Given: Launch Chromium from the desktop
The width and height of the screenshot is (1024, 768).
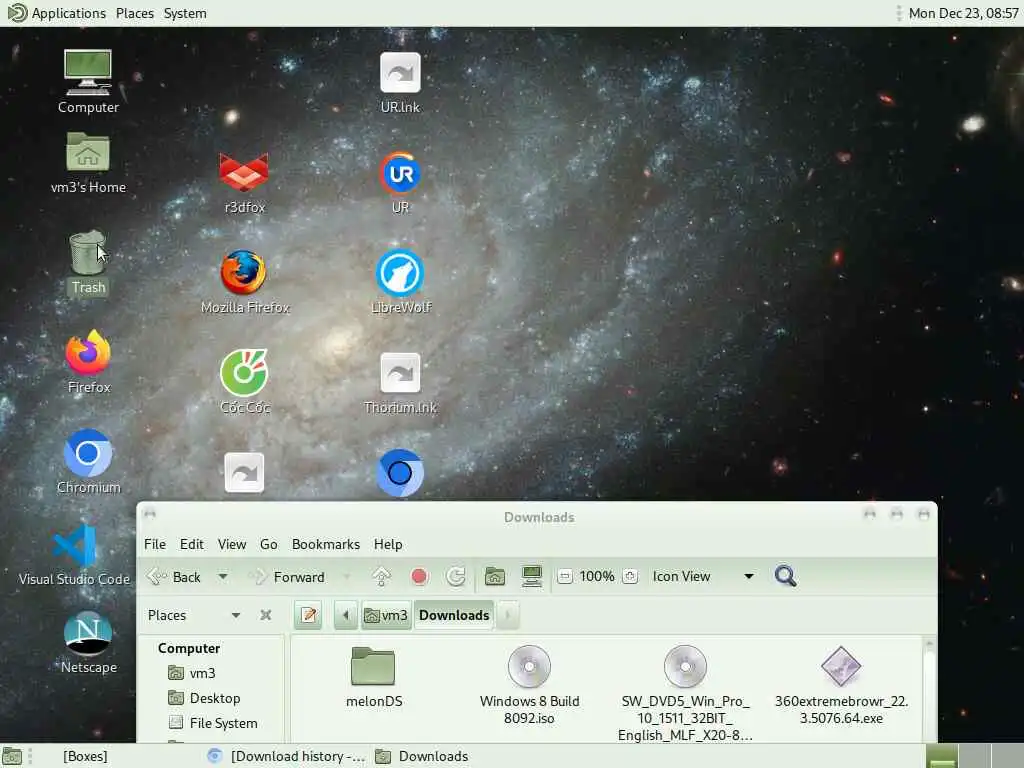Looking at the screenshot, I should [88, 462].
